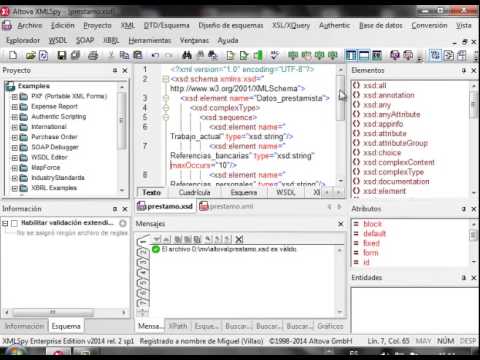Viewport: 480px width, 360px height.
Task: Expand the WSDL Editor folder
Action: 14,158
